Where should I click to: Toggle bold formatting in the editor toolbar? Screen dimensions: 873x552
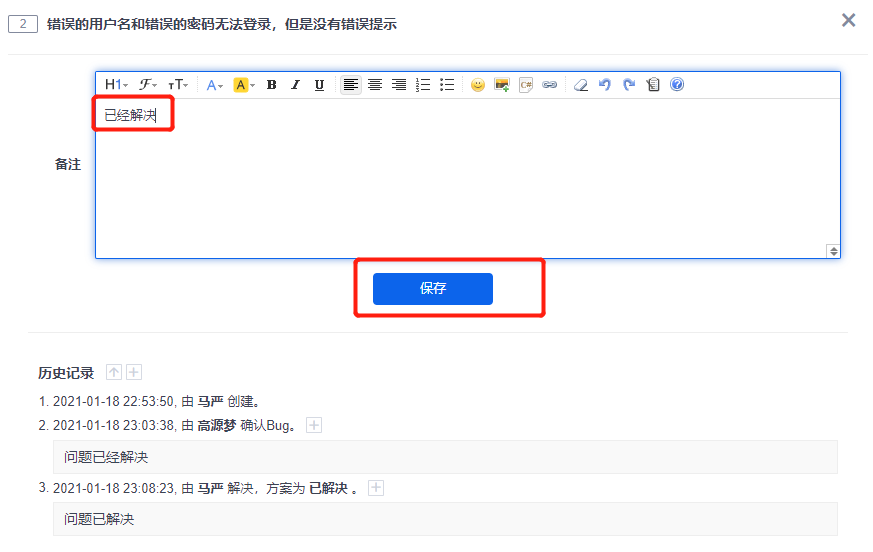point(271,85)
